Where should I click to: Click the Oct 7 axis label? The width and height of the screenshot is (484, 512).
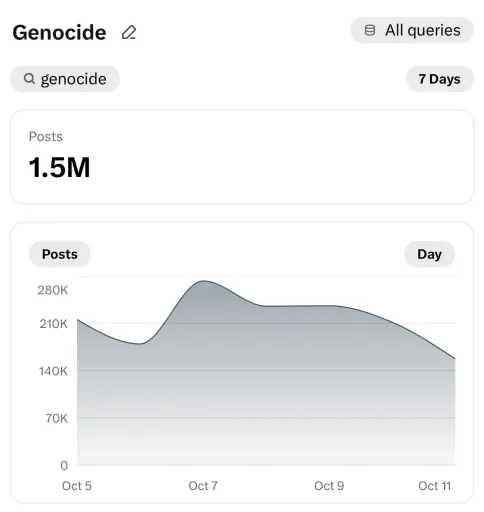coord(203,486)
